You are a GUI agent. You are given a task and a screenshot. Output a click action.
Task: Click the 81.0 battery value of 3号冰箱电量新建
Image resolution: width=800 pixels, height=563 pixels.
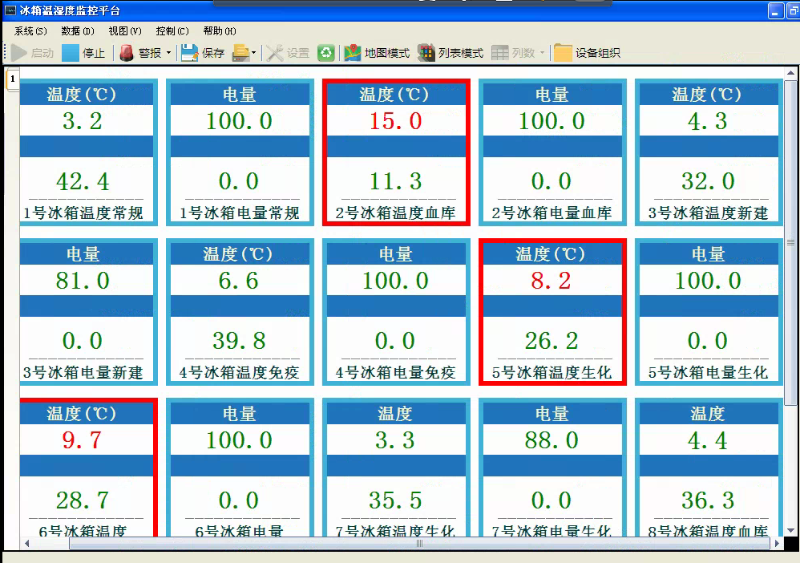83,281
